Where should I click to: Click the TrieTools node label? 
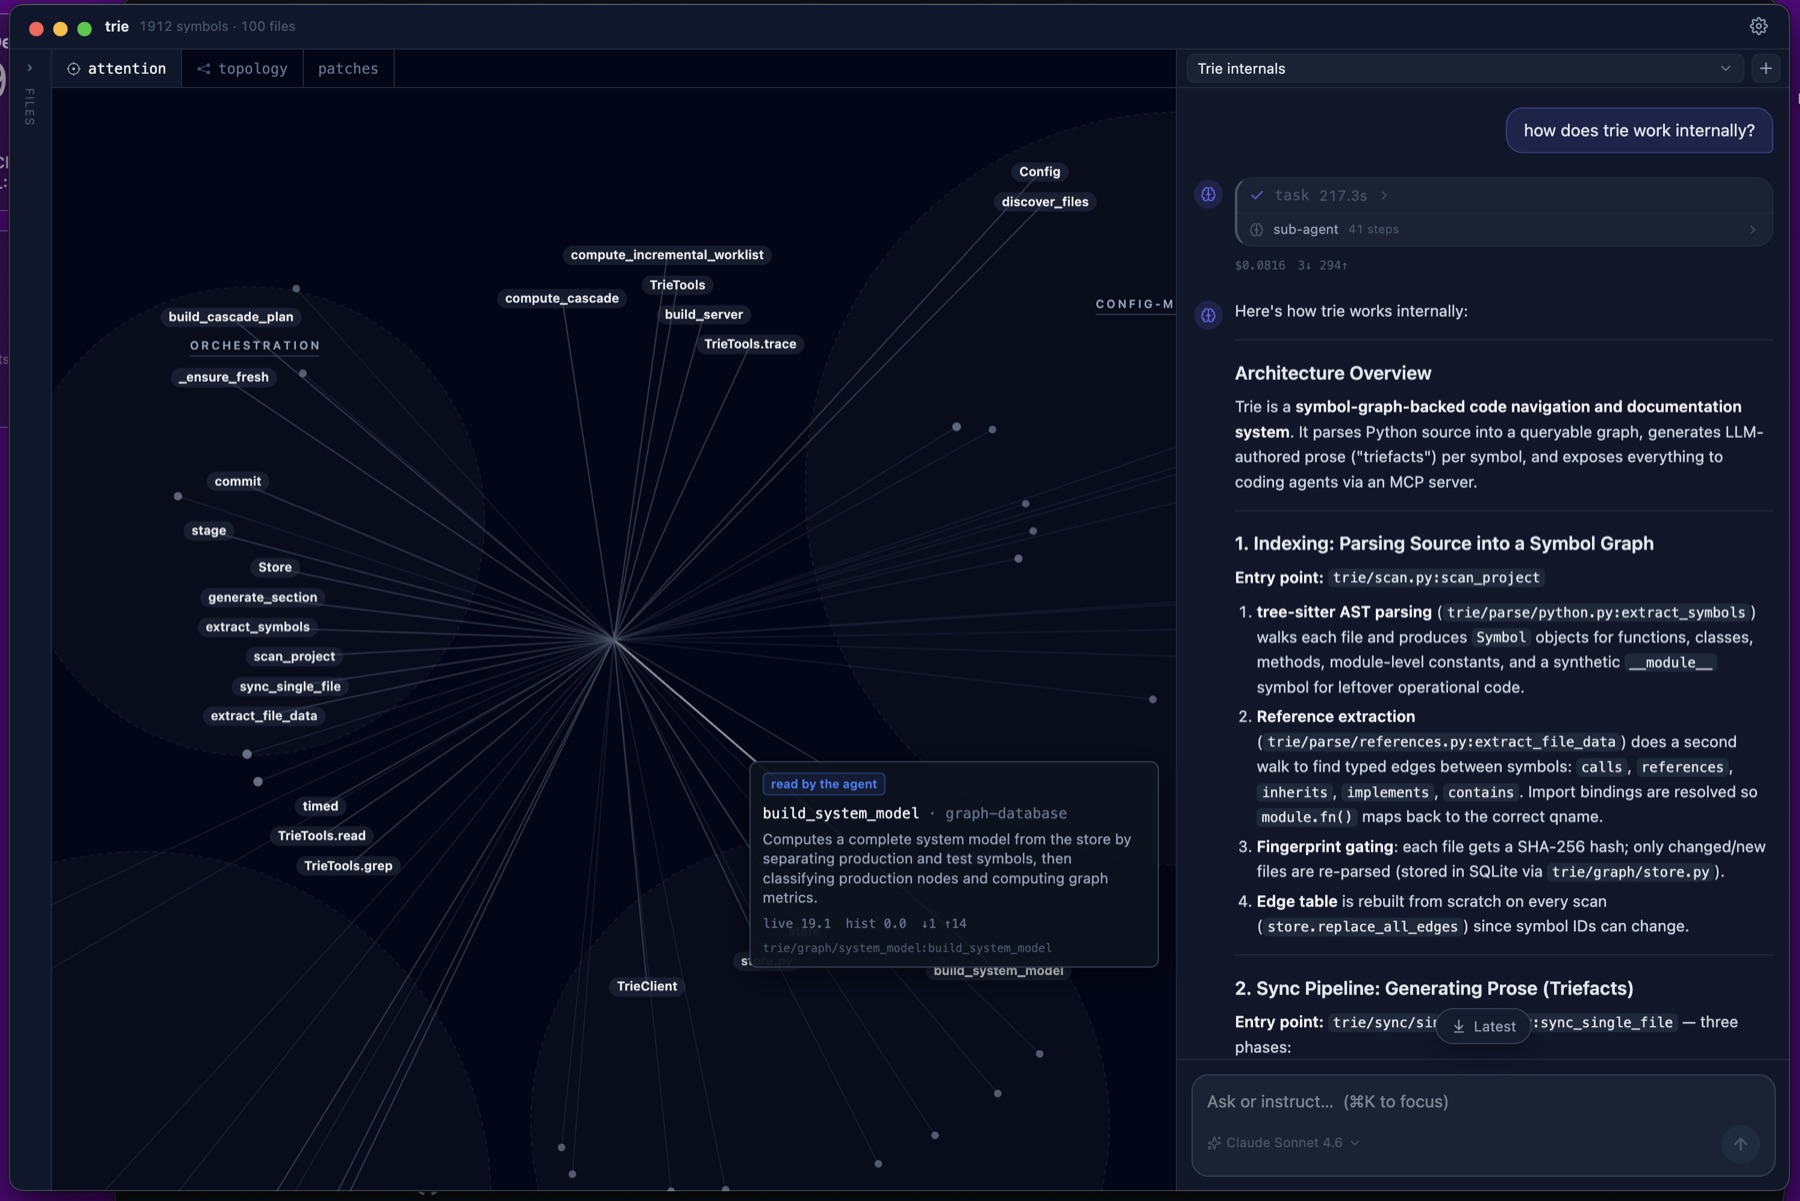tap(677, 284)
